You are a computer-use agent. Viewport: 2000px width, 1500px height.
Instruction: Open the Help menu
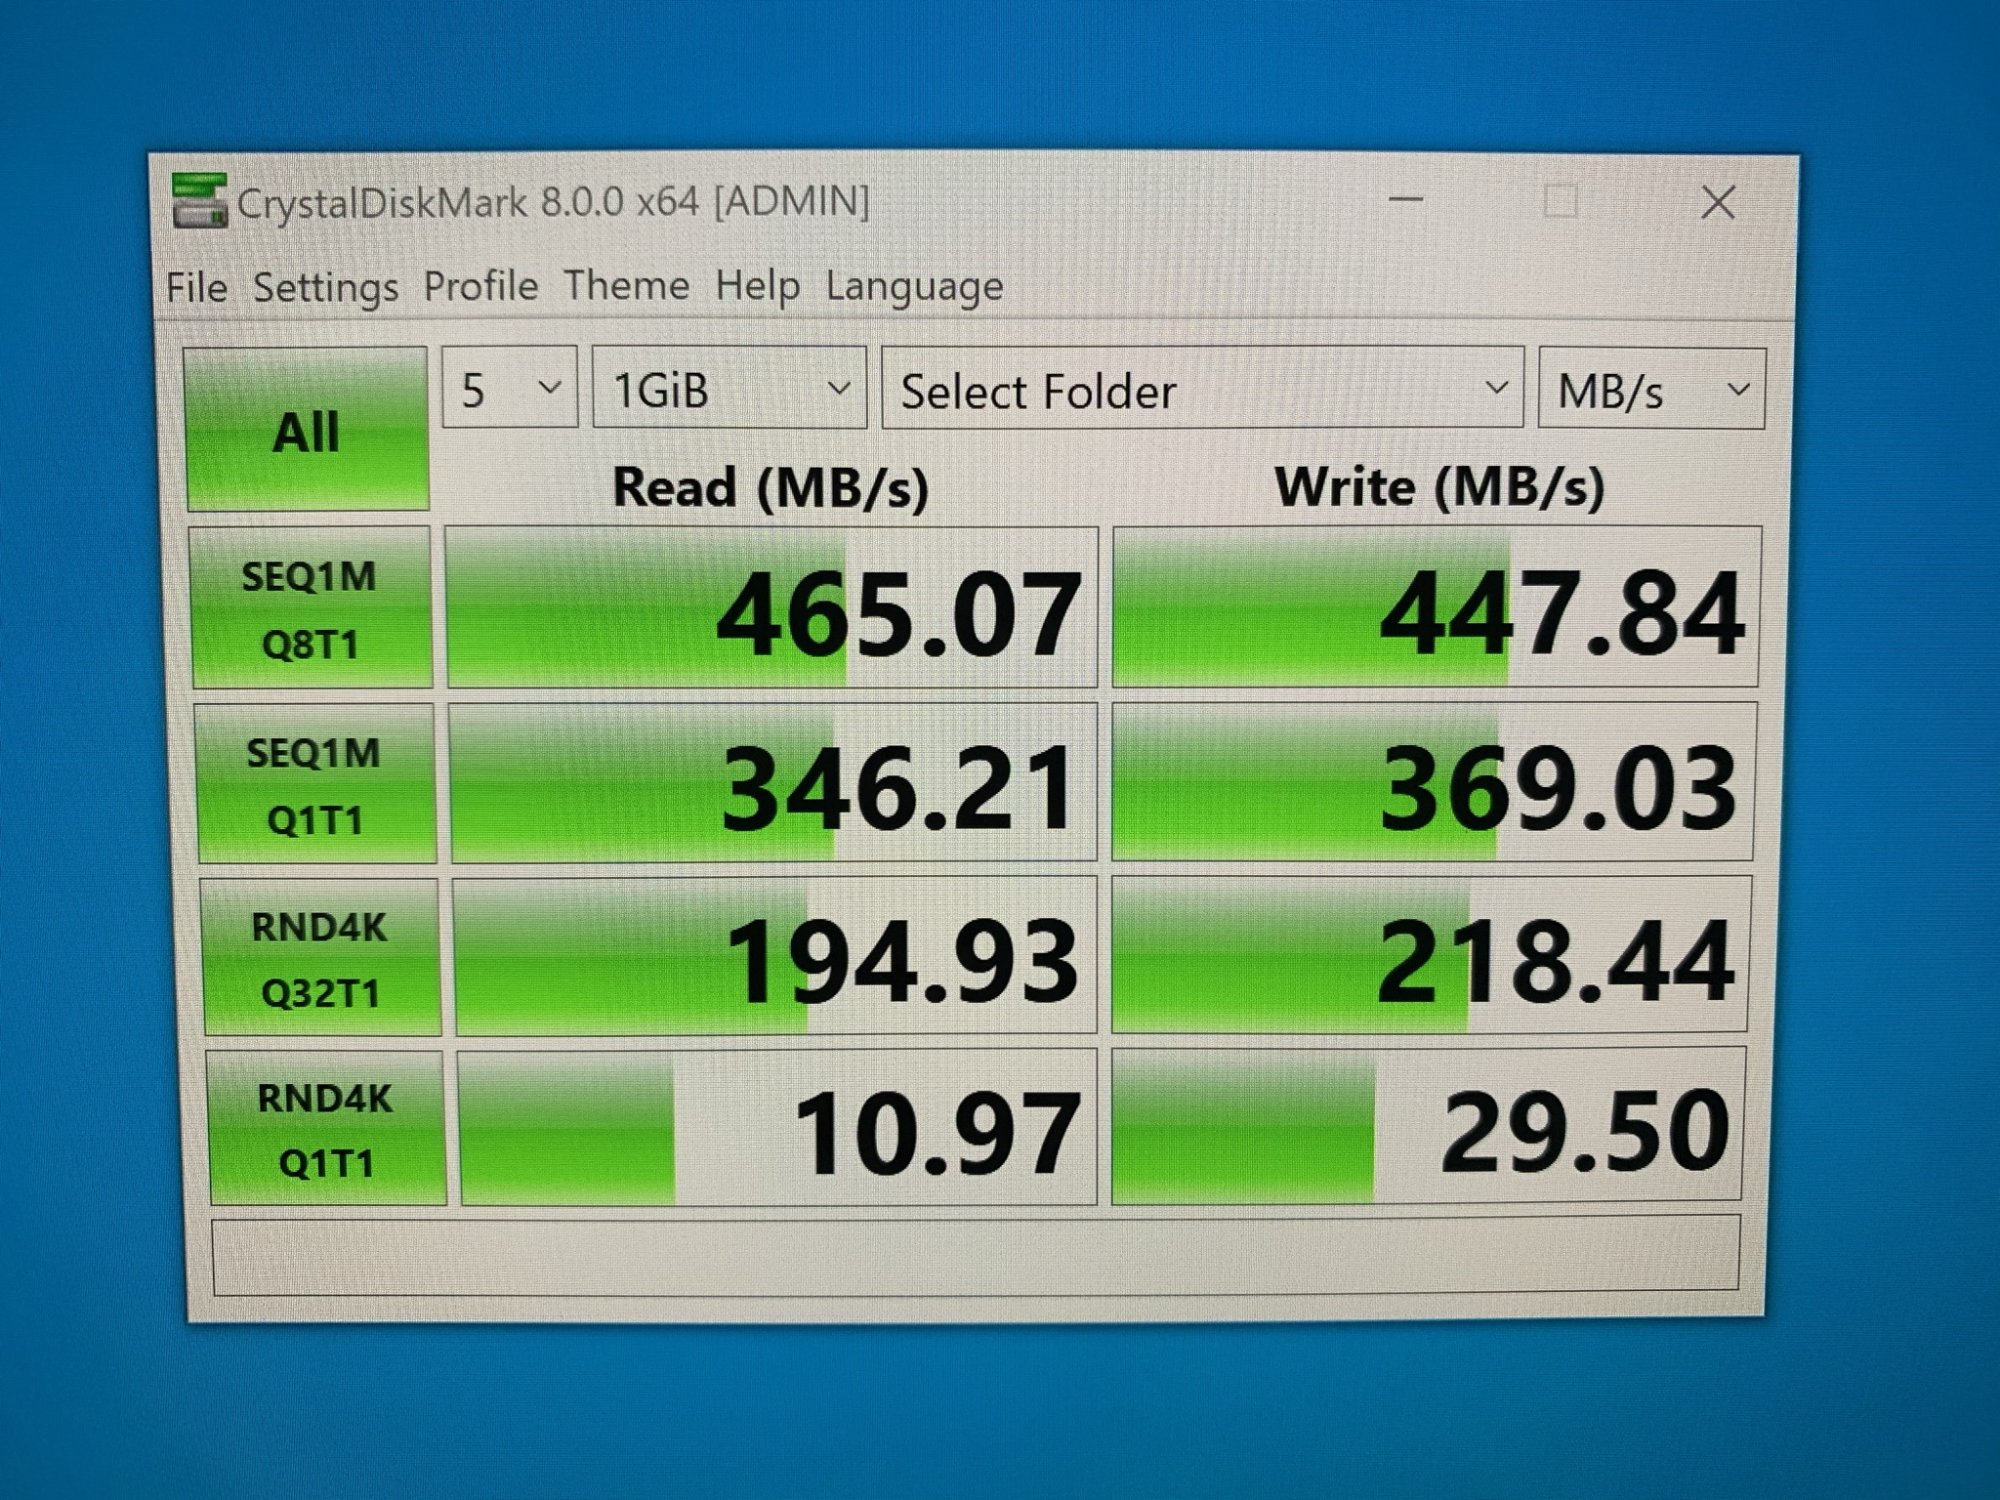(757, 286)
